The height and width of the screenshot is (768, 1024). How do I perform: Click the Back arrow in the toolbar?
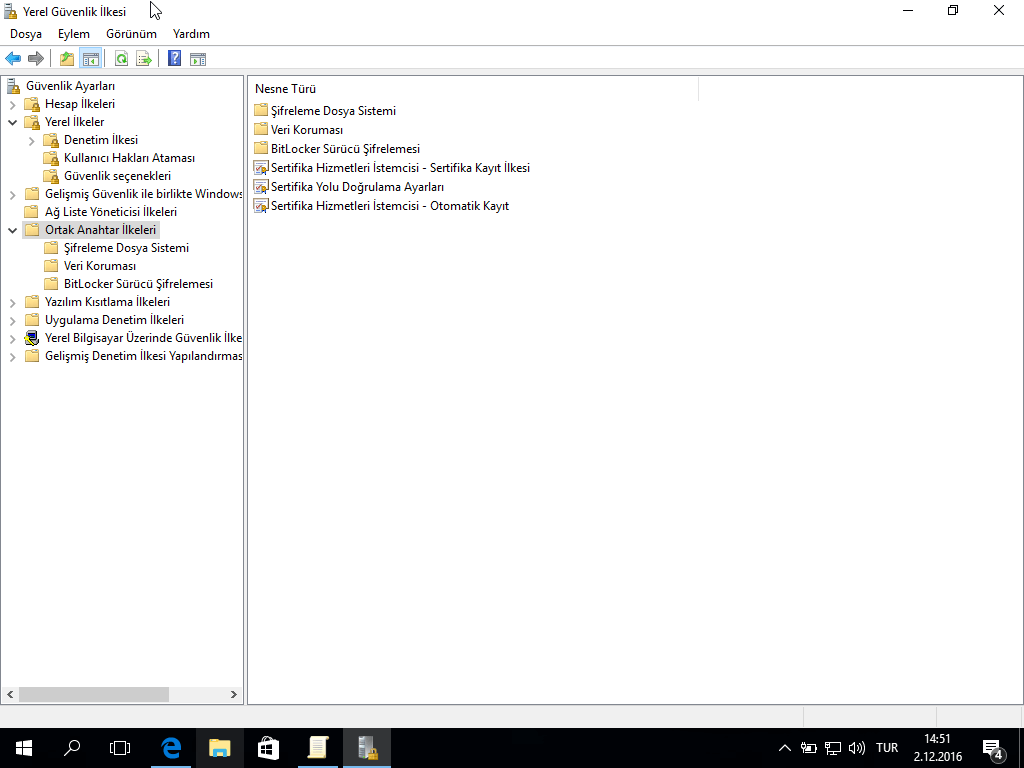[x=13, y=59]
